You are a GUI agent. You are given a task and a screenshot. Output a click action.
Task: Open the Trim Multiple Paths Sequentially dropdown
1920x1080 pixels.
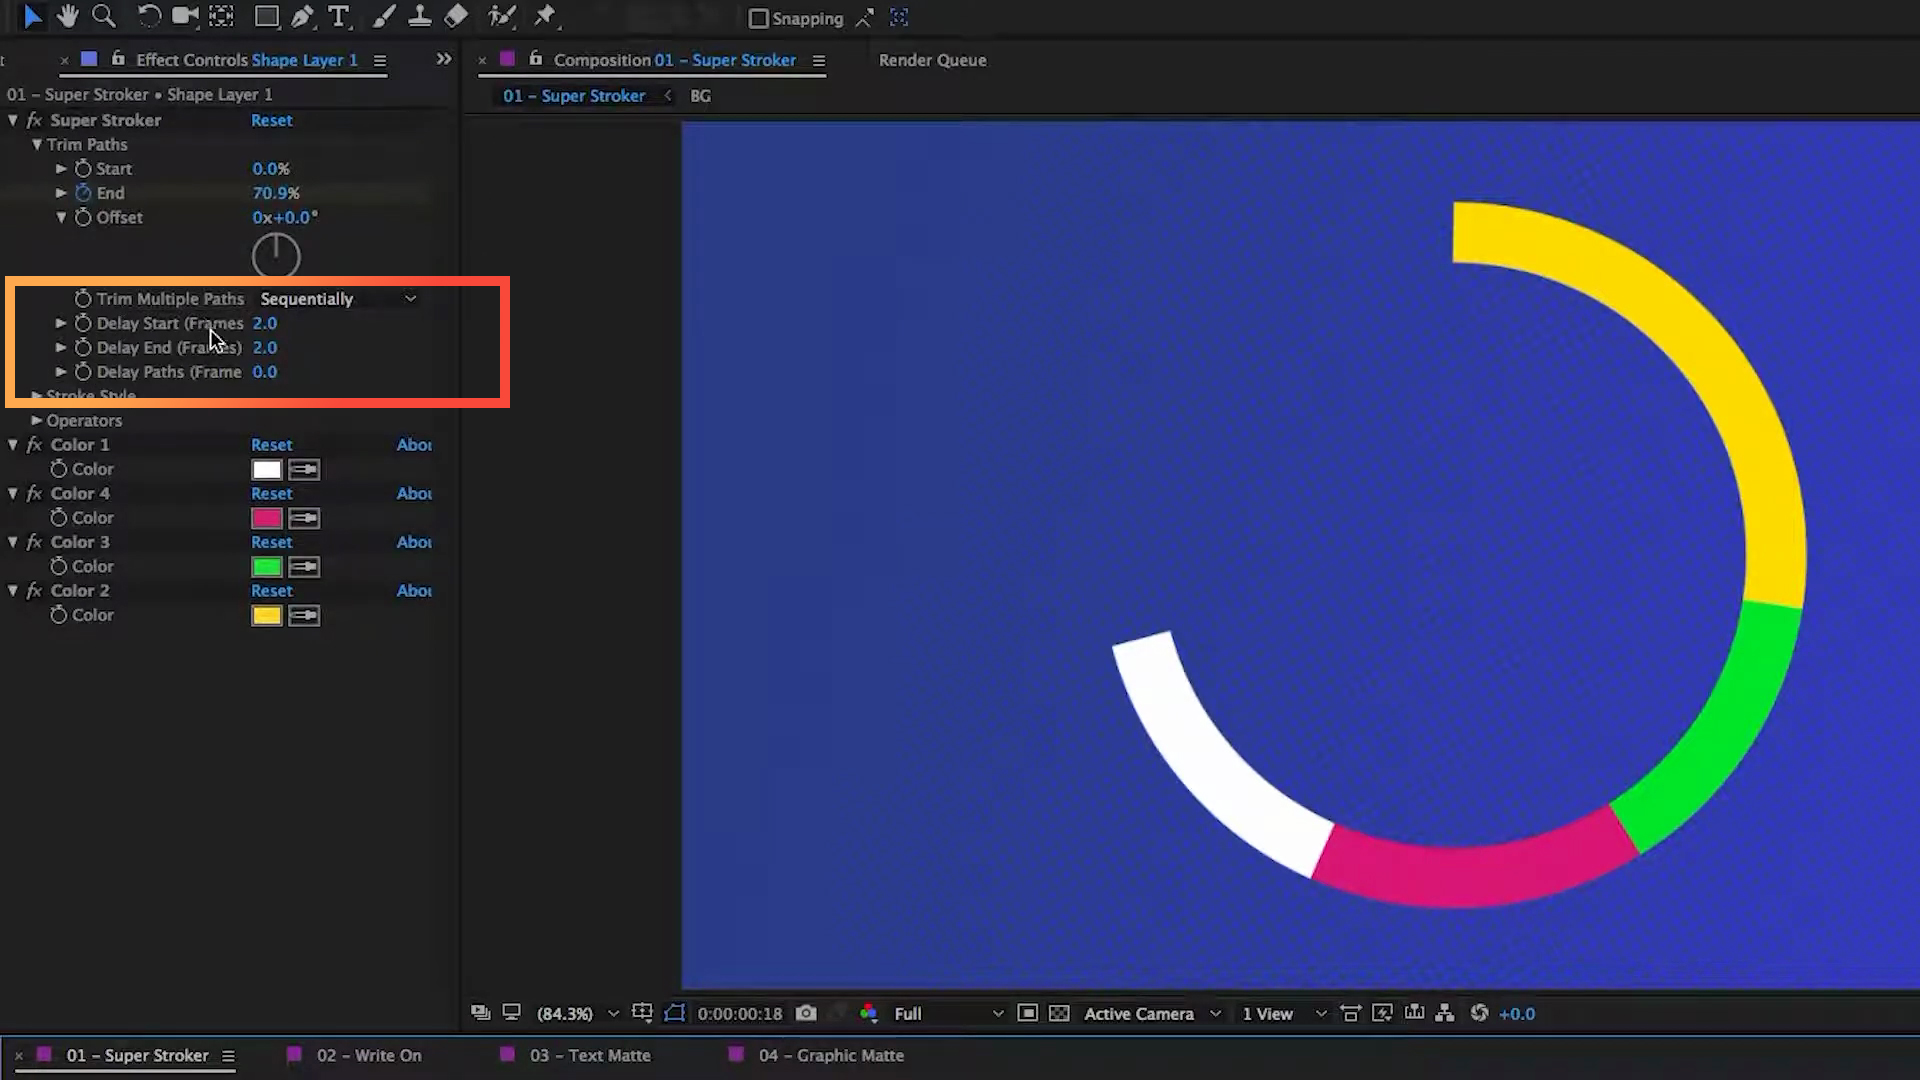[338, 299]
